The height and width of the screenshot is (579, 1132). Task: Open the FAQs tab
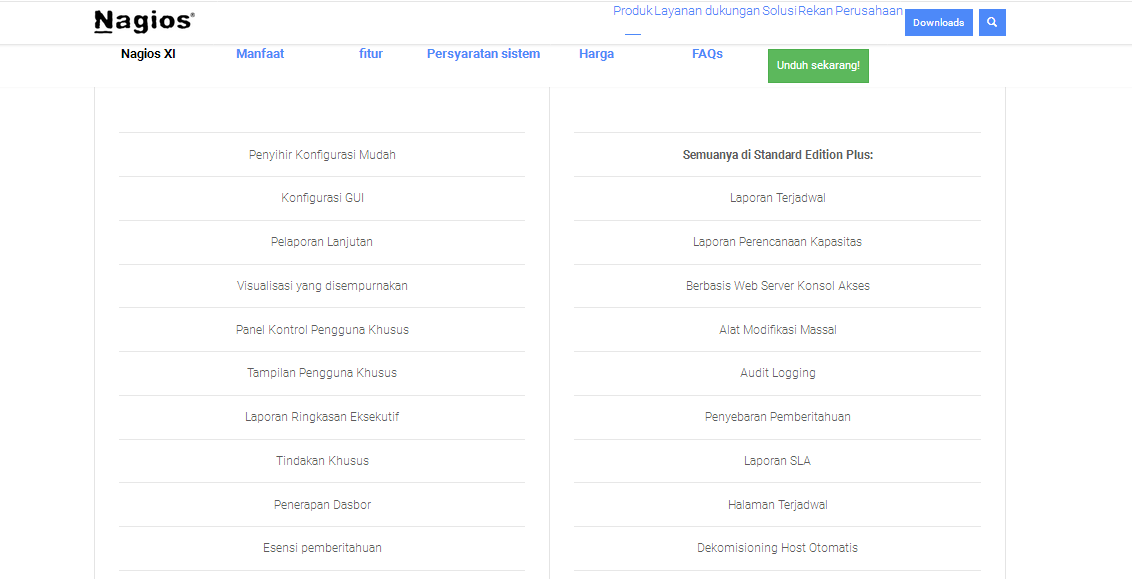tap(707, 54)
